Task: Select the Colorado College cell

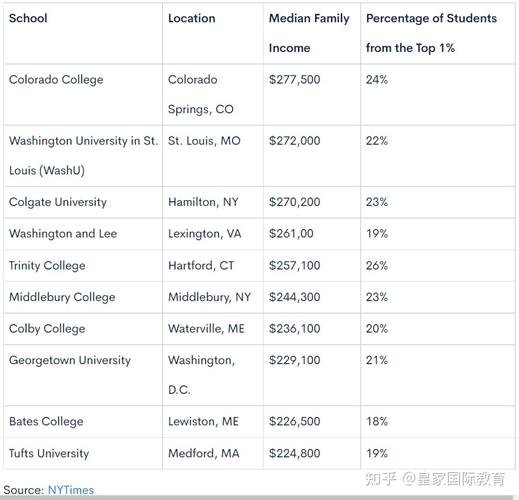Action: click(56, 80)
